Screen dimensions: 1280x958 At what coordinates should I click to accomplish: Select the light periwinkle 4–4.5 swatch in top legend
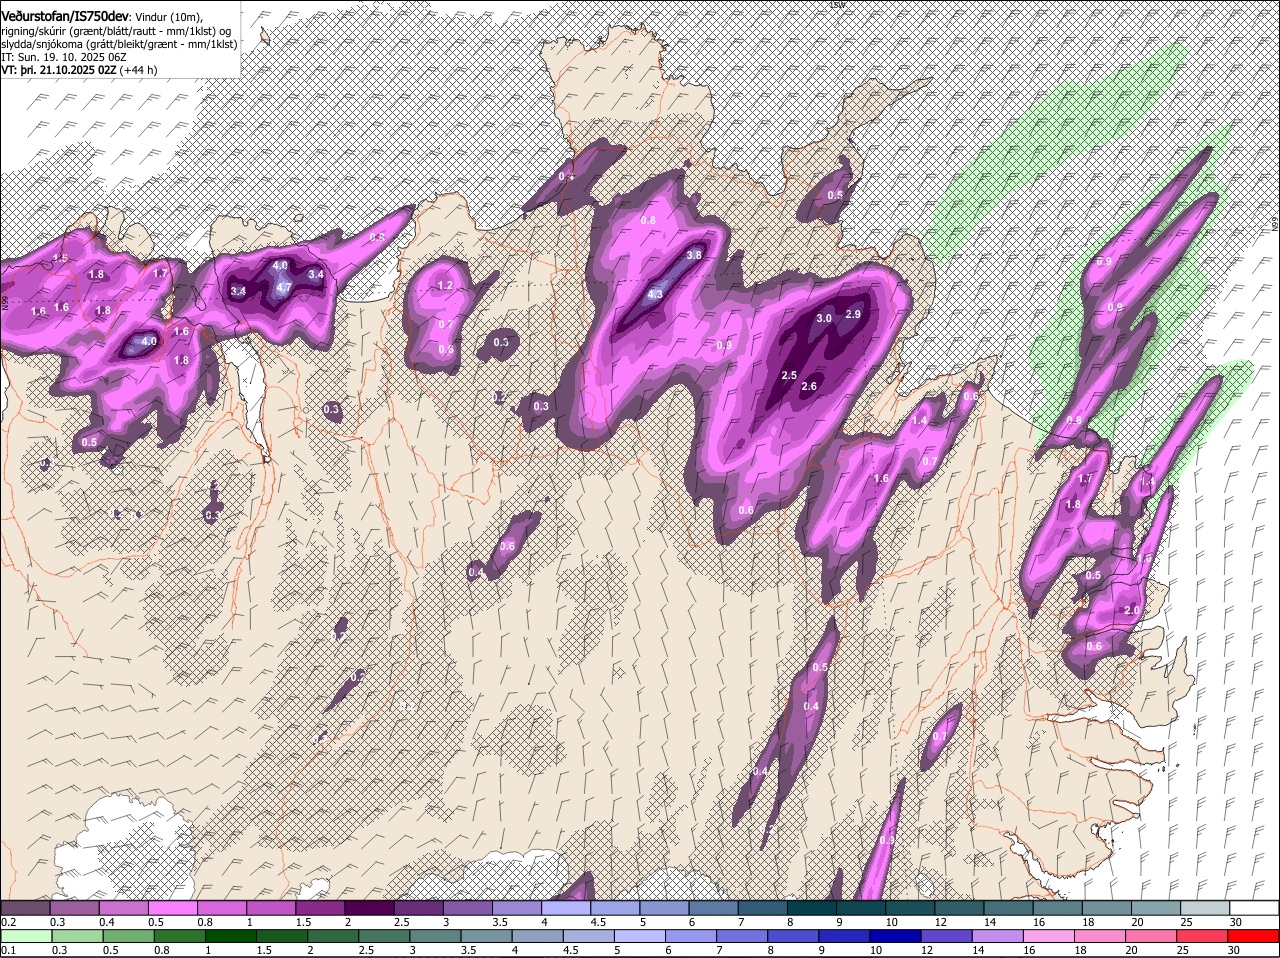tap(565, 908)
